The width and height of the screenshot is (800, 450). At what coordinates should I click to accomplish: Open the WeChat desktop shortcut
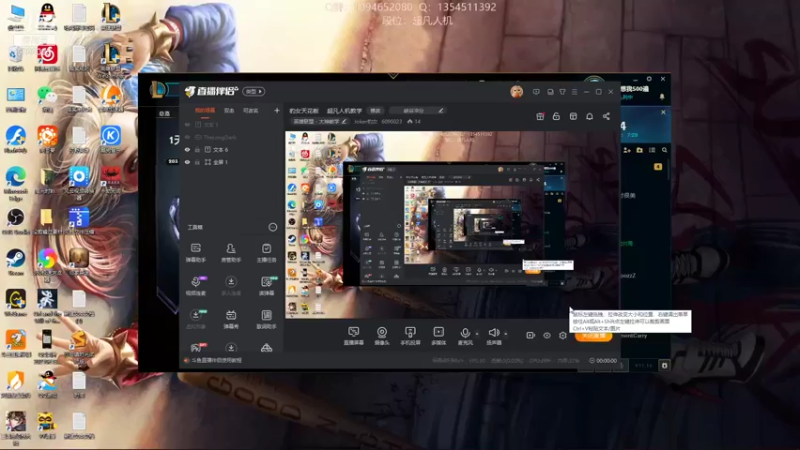point(47,98)
